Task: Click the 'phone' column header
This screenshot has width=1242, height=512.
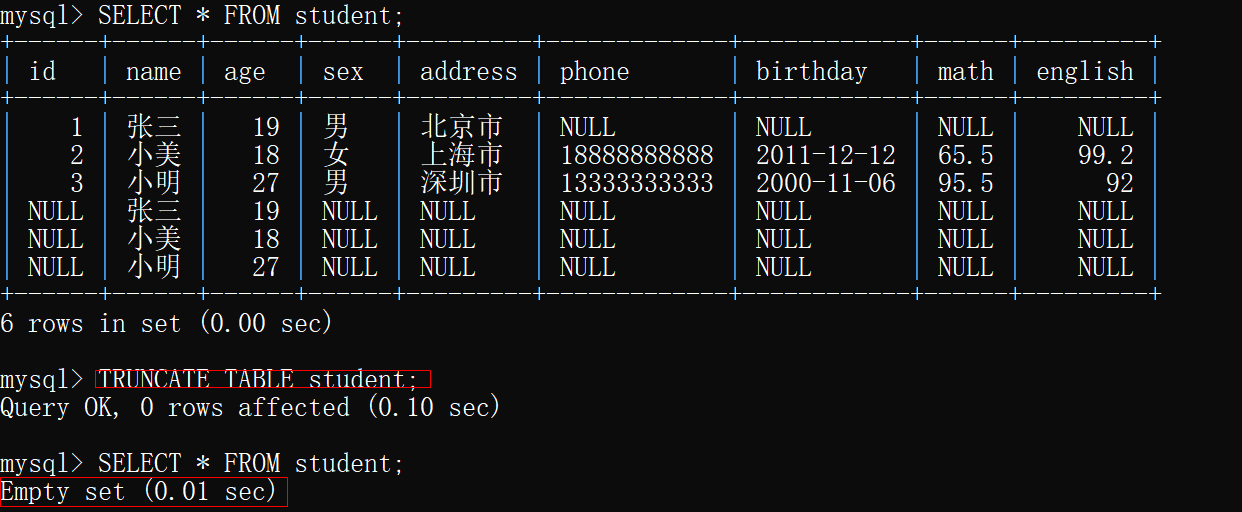Action: pos(594,72)
